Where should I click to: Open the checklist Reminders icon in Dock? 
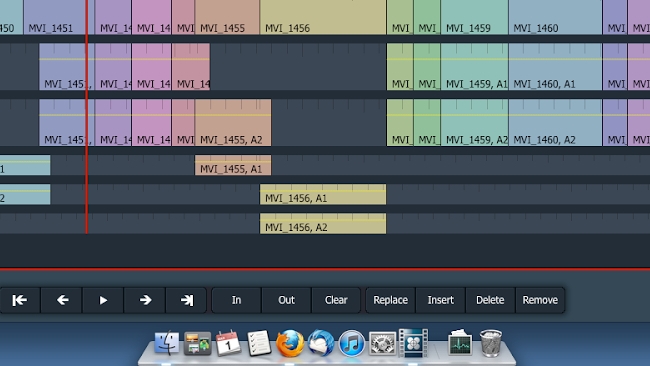pyautogui.click(x=259, y=343)
